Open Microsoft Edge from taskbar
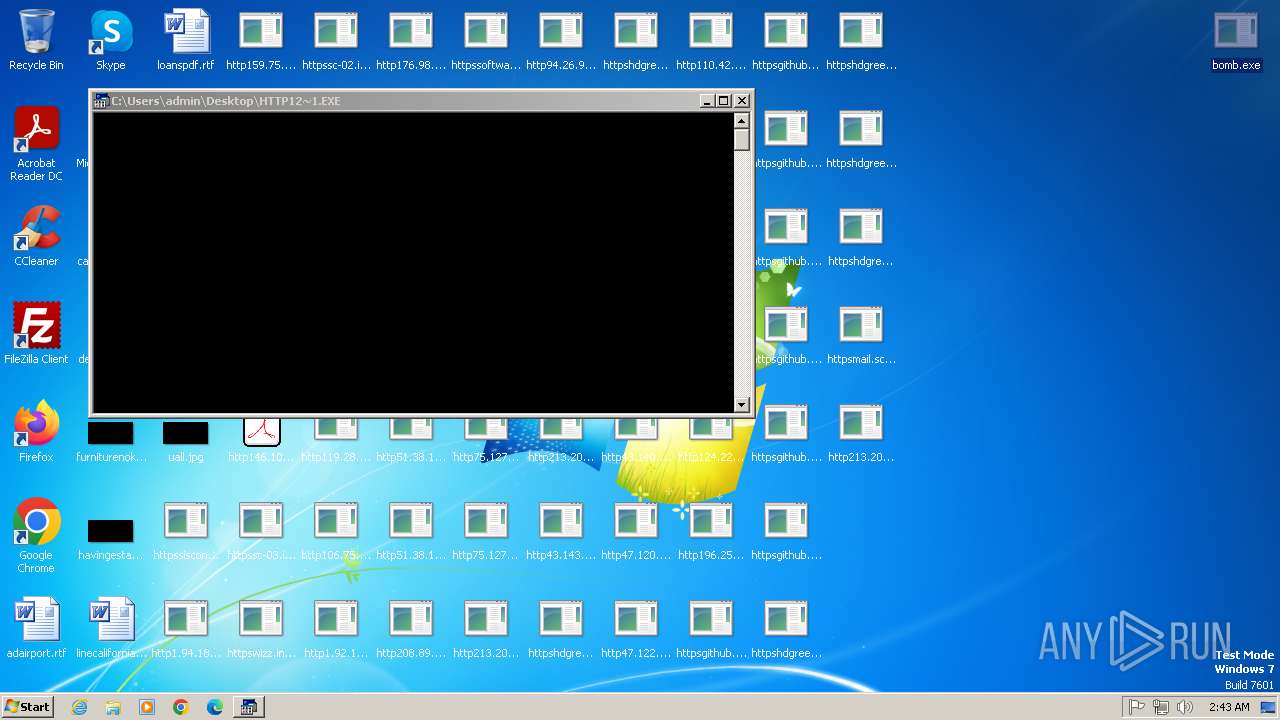 [x=215, y=707]
